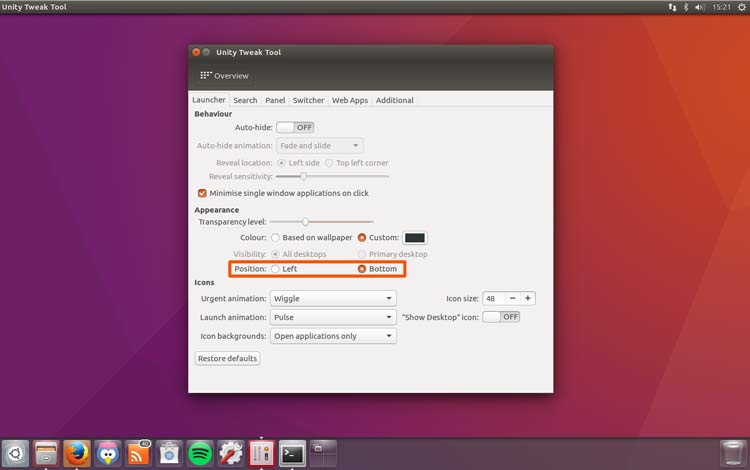Image resolution: width=750 pixels, height=470 pixels.
Task: Toggle the "Show Desktop" icon switch
Action: click(x=501, y=317)
